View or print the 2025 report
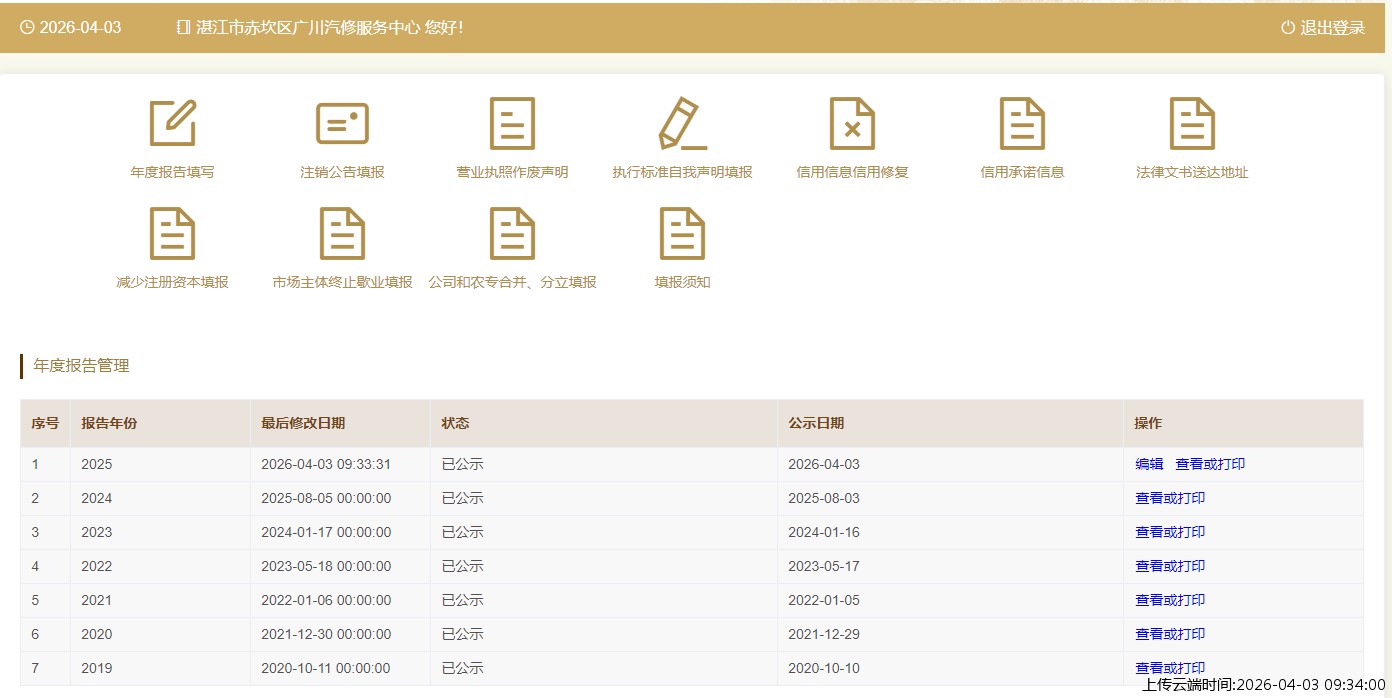 click(1210, 464)
